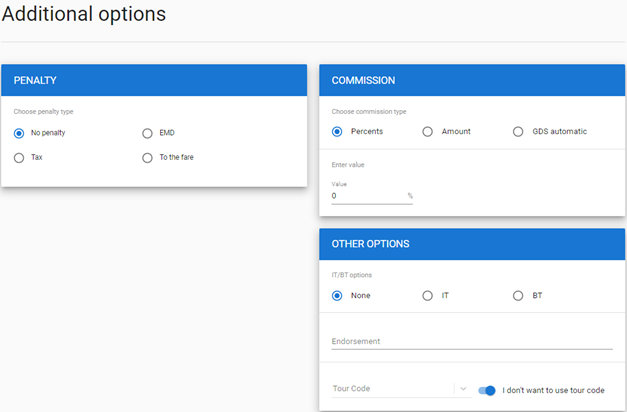Click the Endorsement text field

[472, 341]
